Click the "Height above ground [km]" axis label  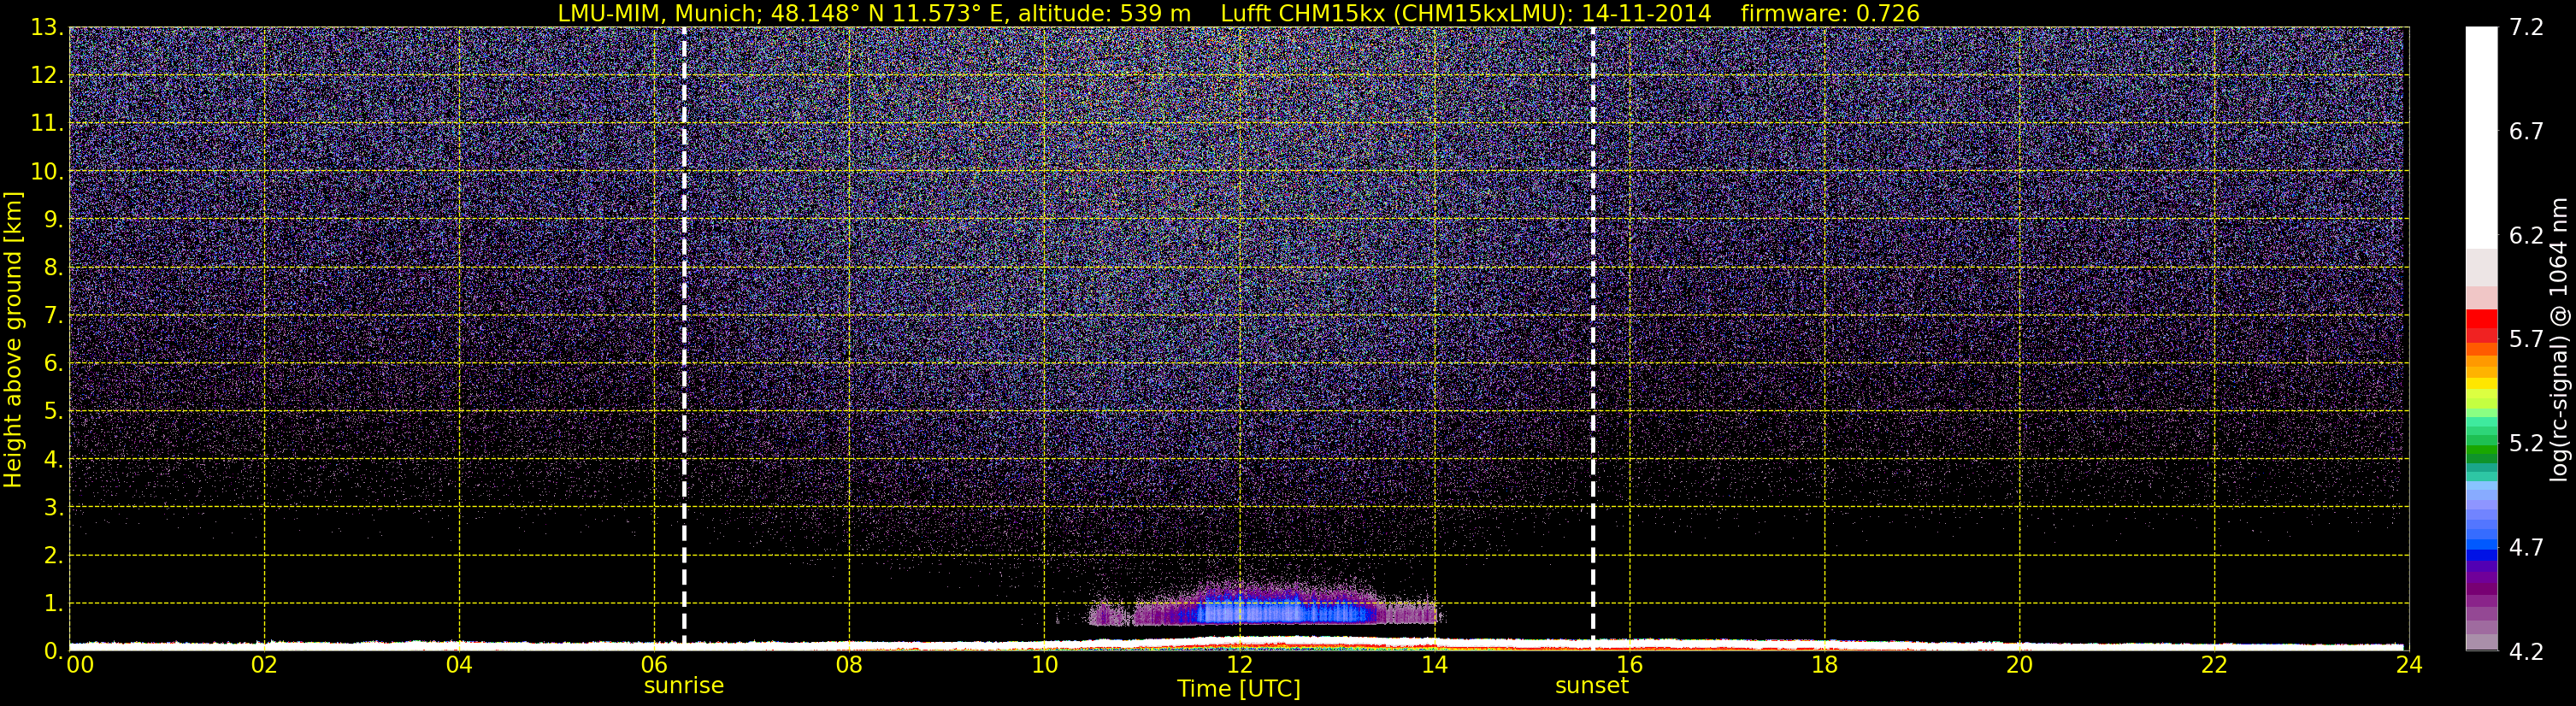[x=13, y=340]
